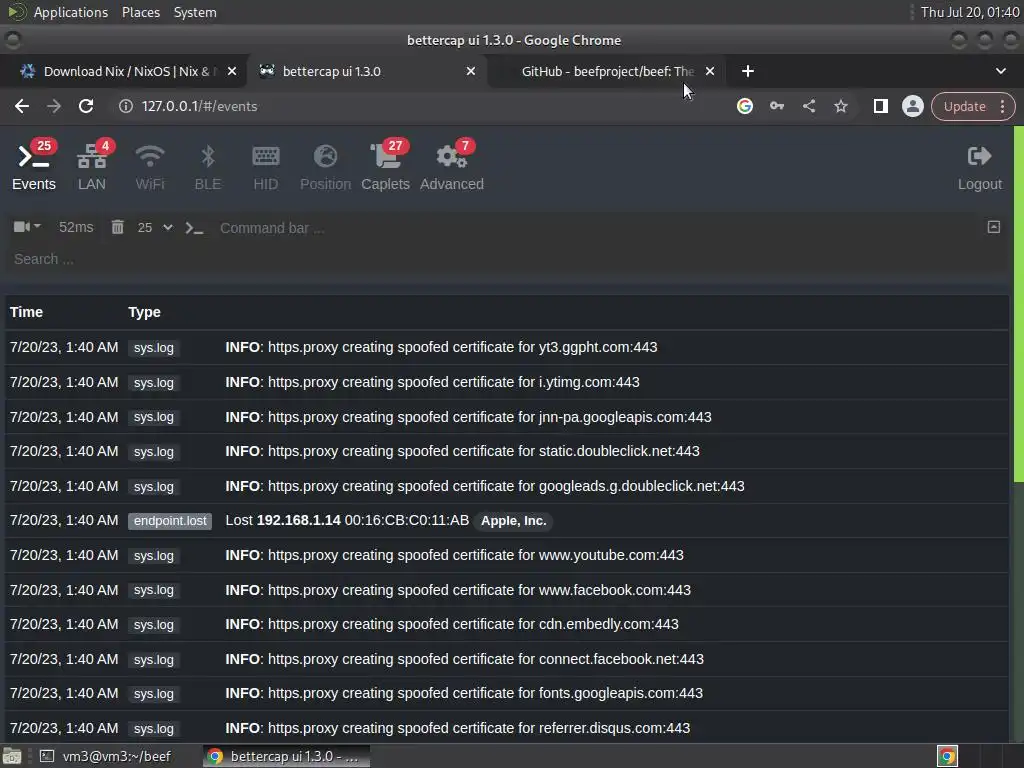
Task: Click the page vertical scrollbar
Action: tap(1018, 304)
